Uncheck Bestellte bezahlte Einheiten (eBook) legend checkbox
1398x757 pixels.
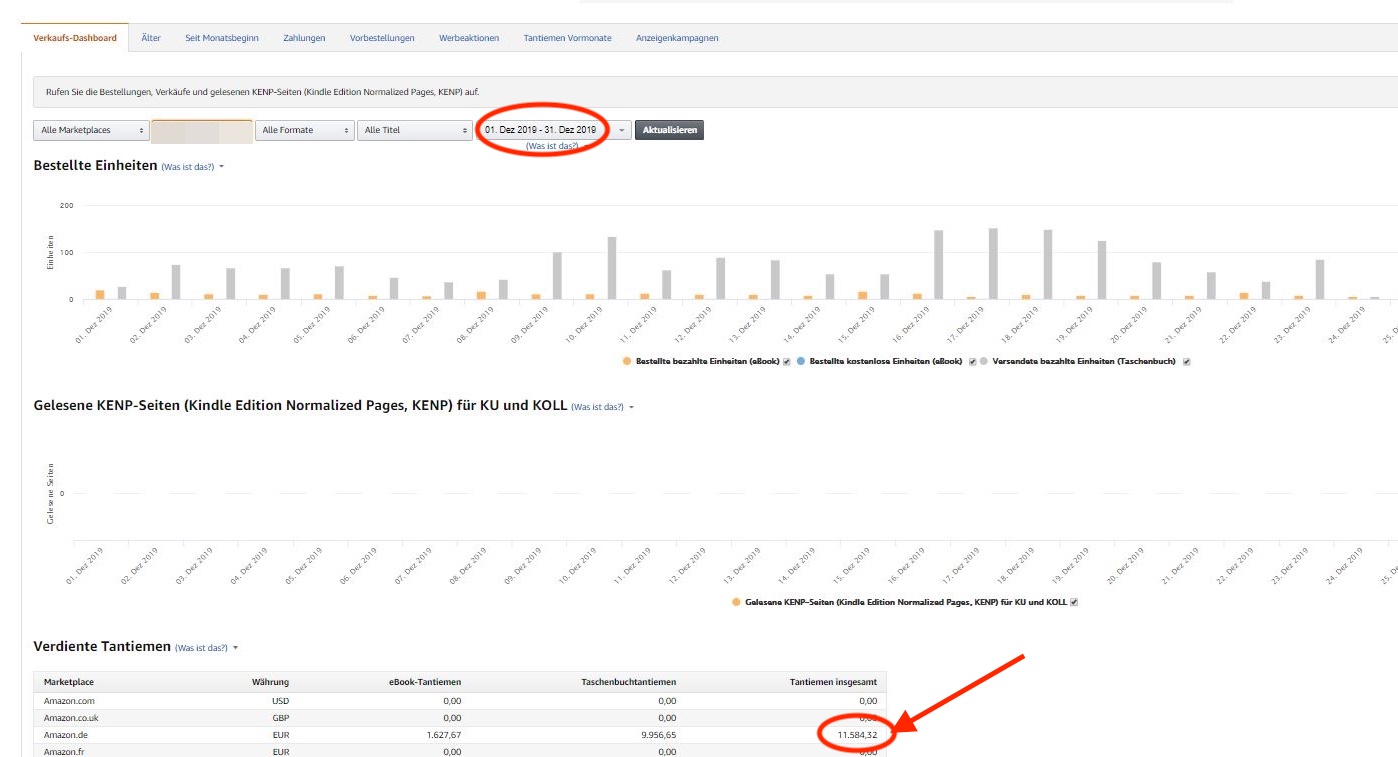(787, 361)
